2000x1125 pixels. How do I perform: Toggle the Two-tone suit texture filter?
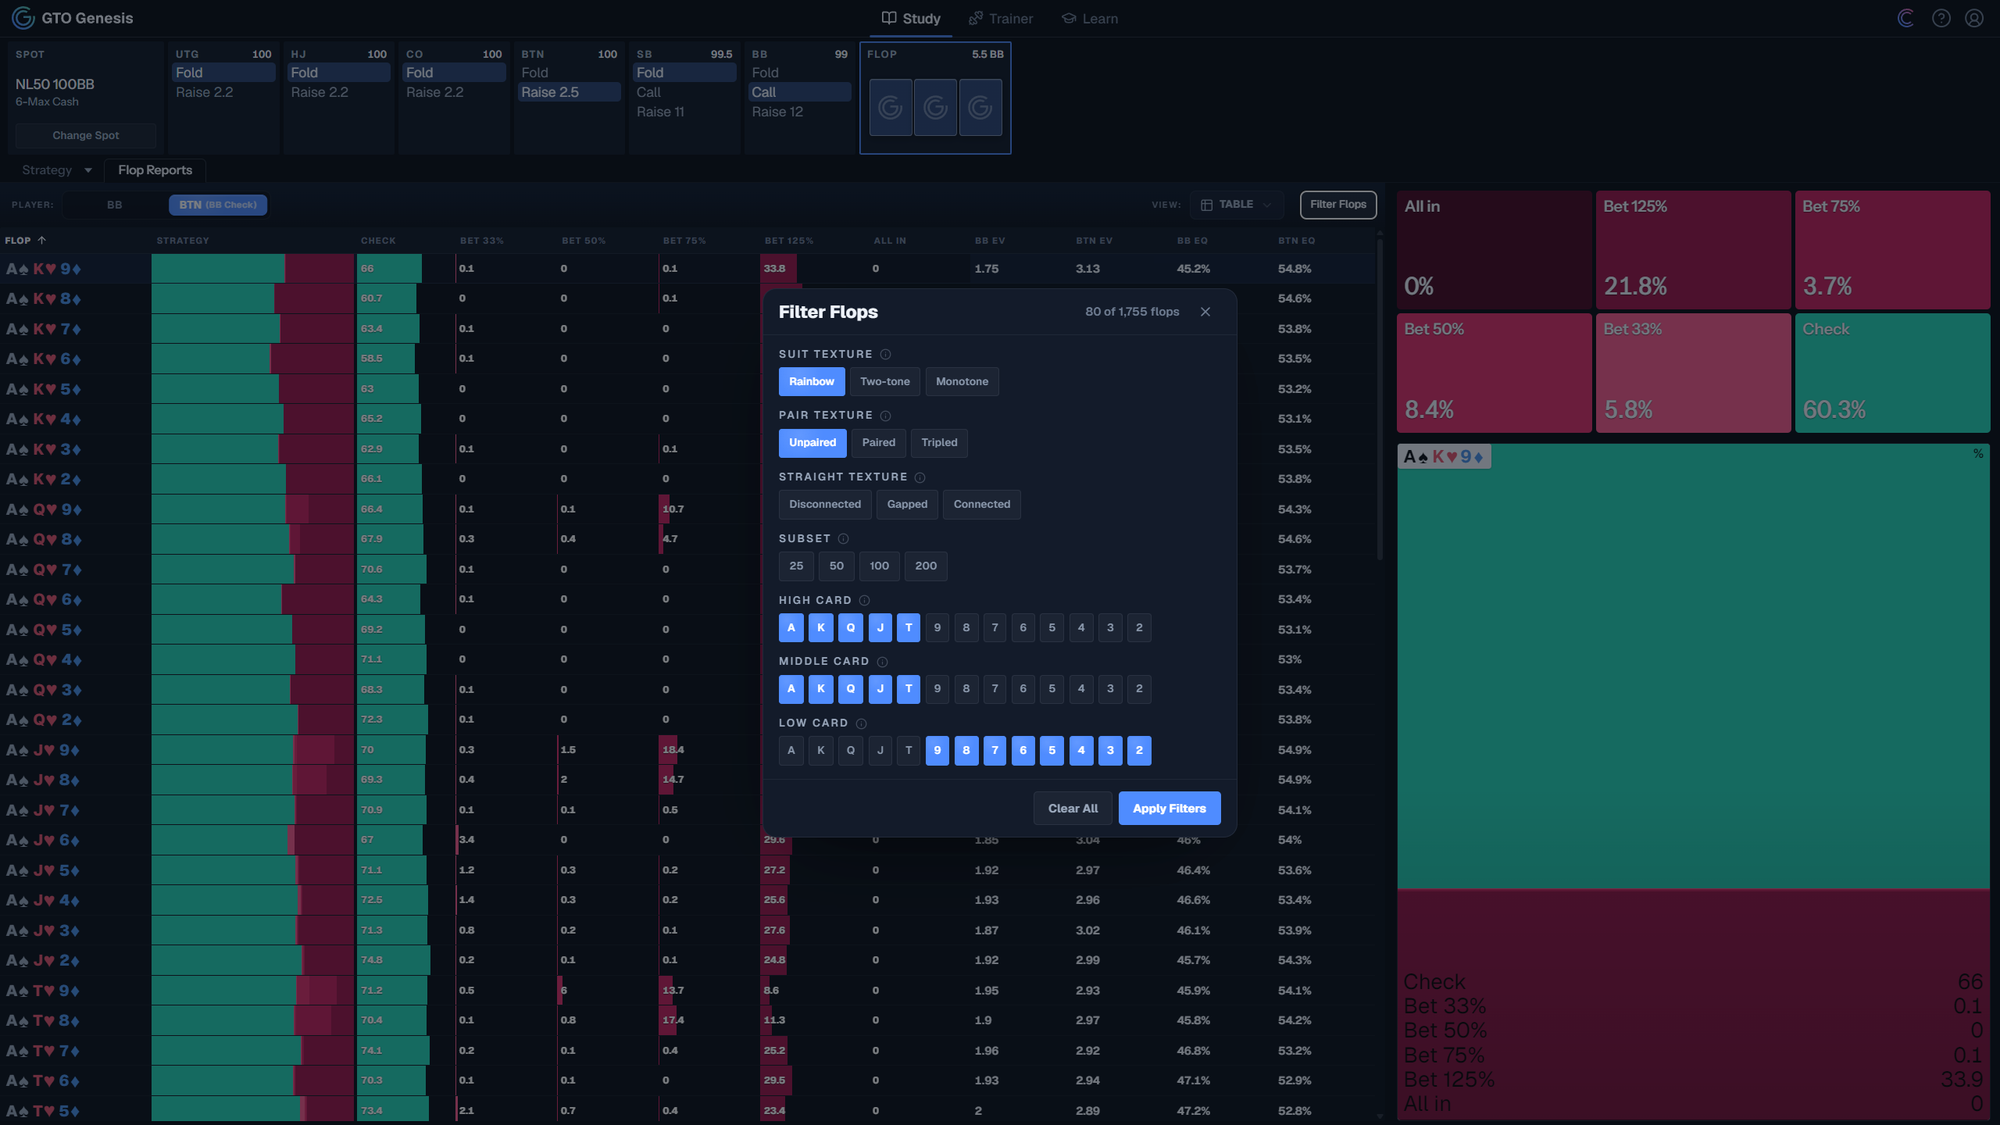pyautogui.click(x=885, y=382)
